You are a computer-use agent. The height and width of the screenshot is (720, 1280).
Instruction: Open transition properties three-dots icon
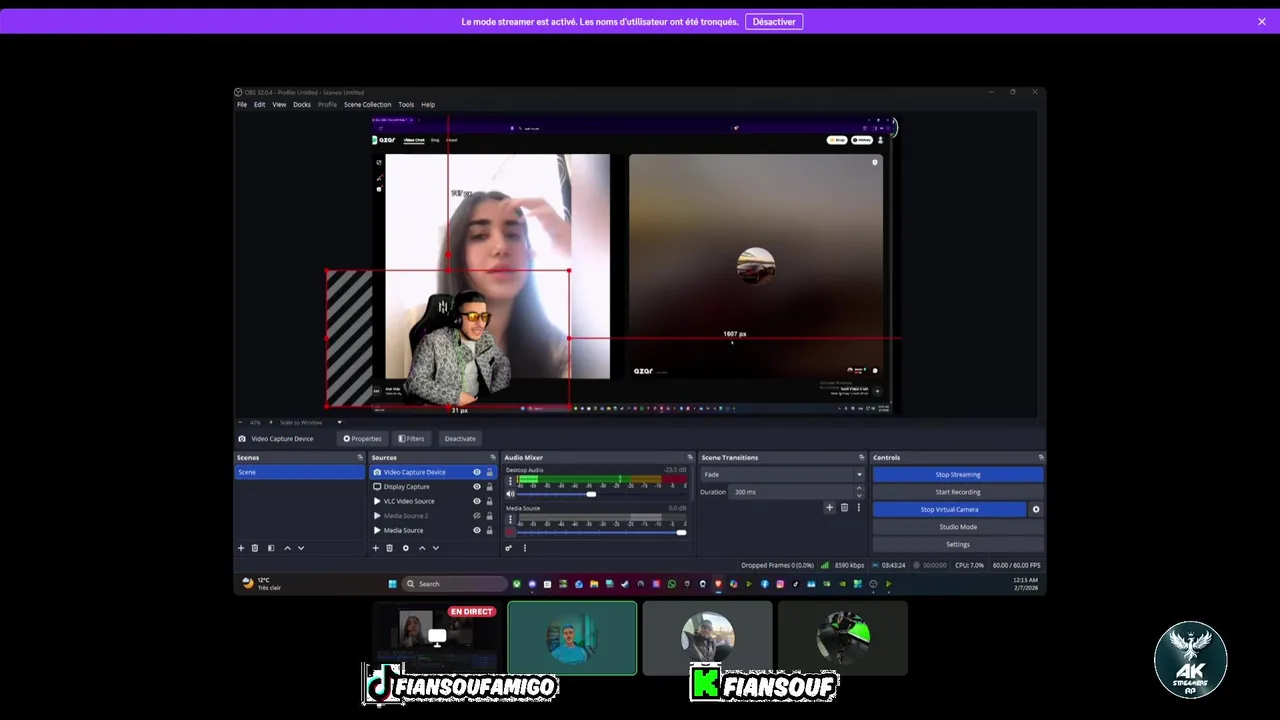click(858, 508)
